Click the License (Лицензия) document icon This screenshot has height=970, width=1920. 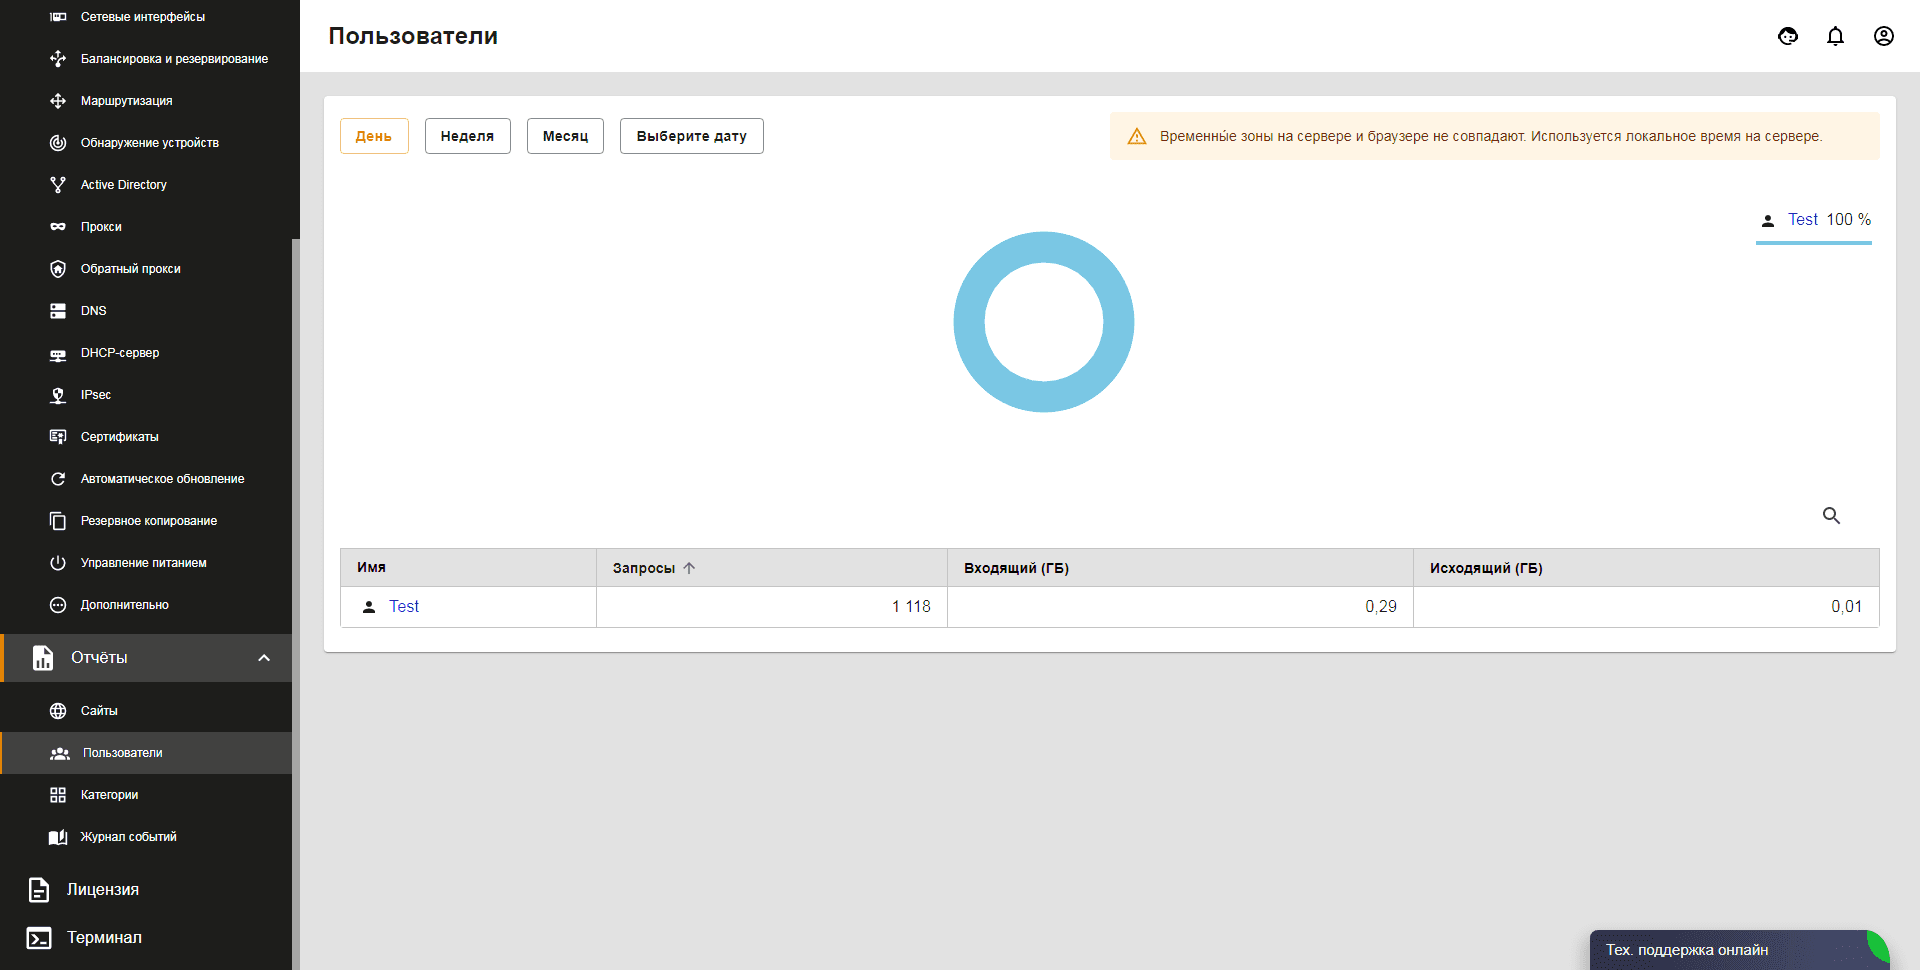click(39, 890)
